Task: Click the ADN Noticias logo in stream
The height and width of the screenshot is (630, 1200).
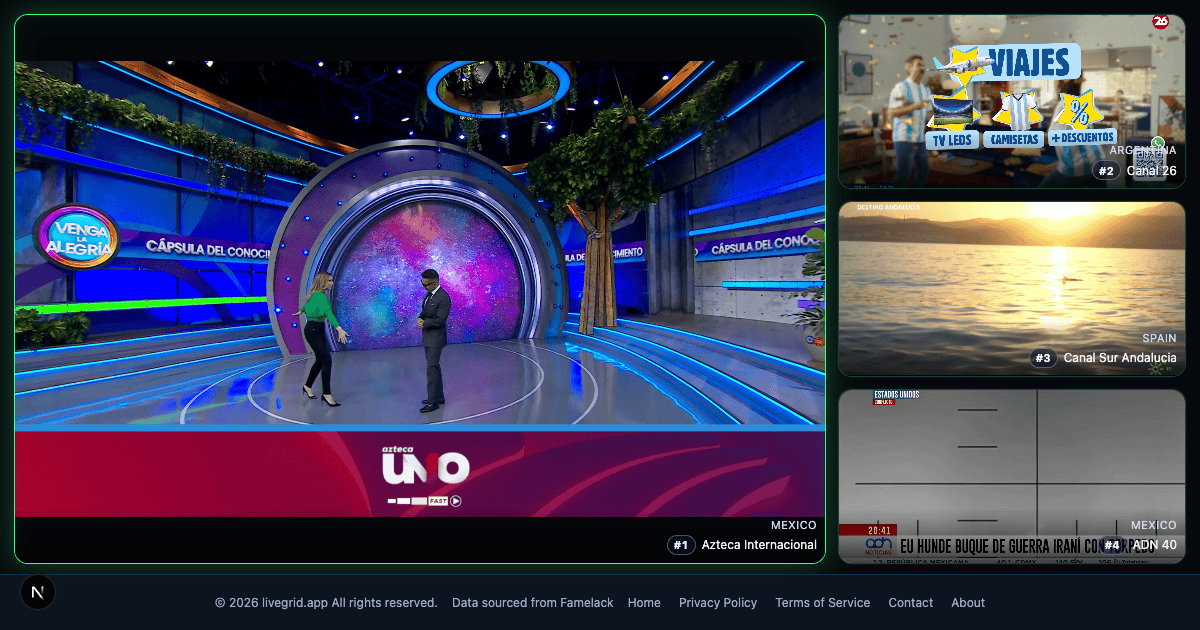Action: [877, 545]
